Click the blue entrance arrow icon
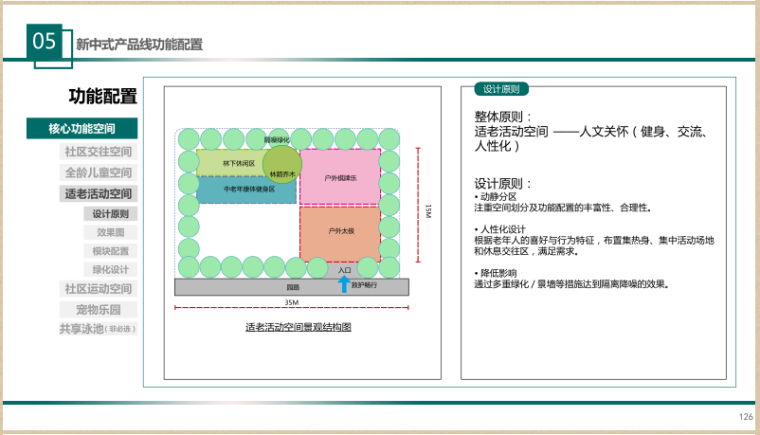The width and height of the screenshot is (760, 435). [x=335, y=287]
